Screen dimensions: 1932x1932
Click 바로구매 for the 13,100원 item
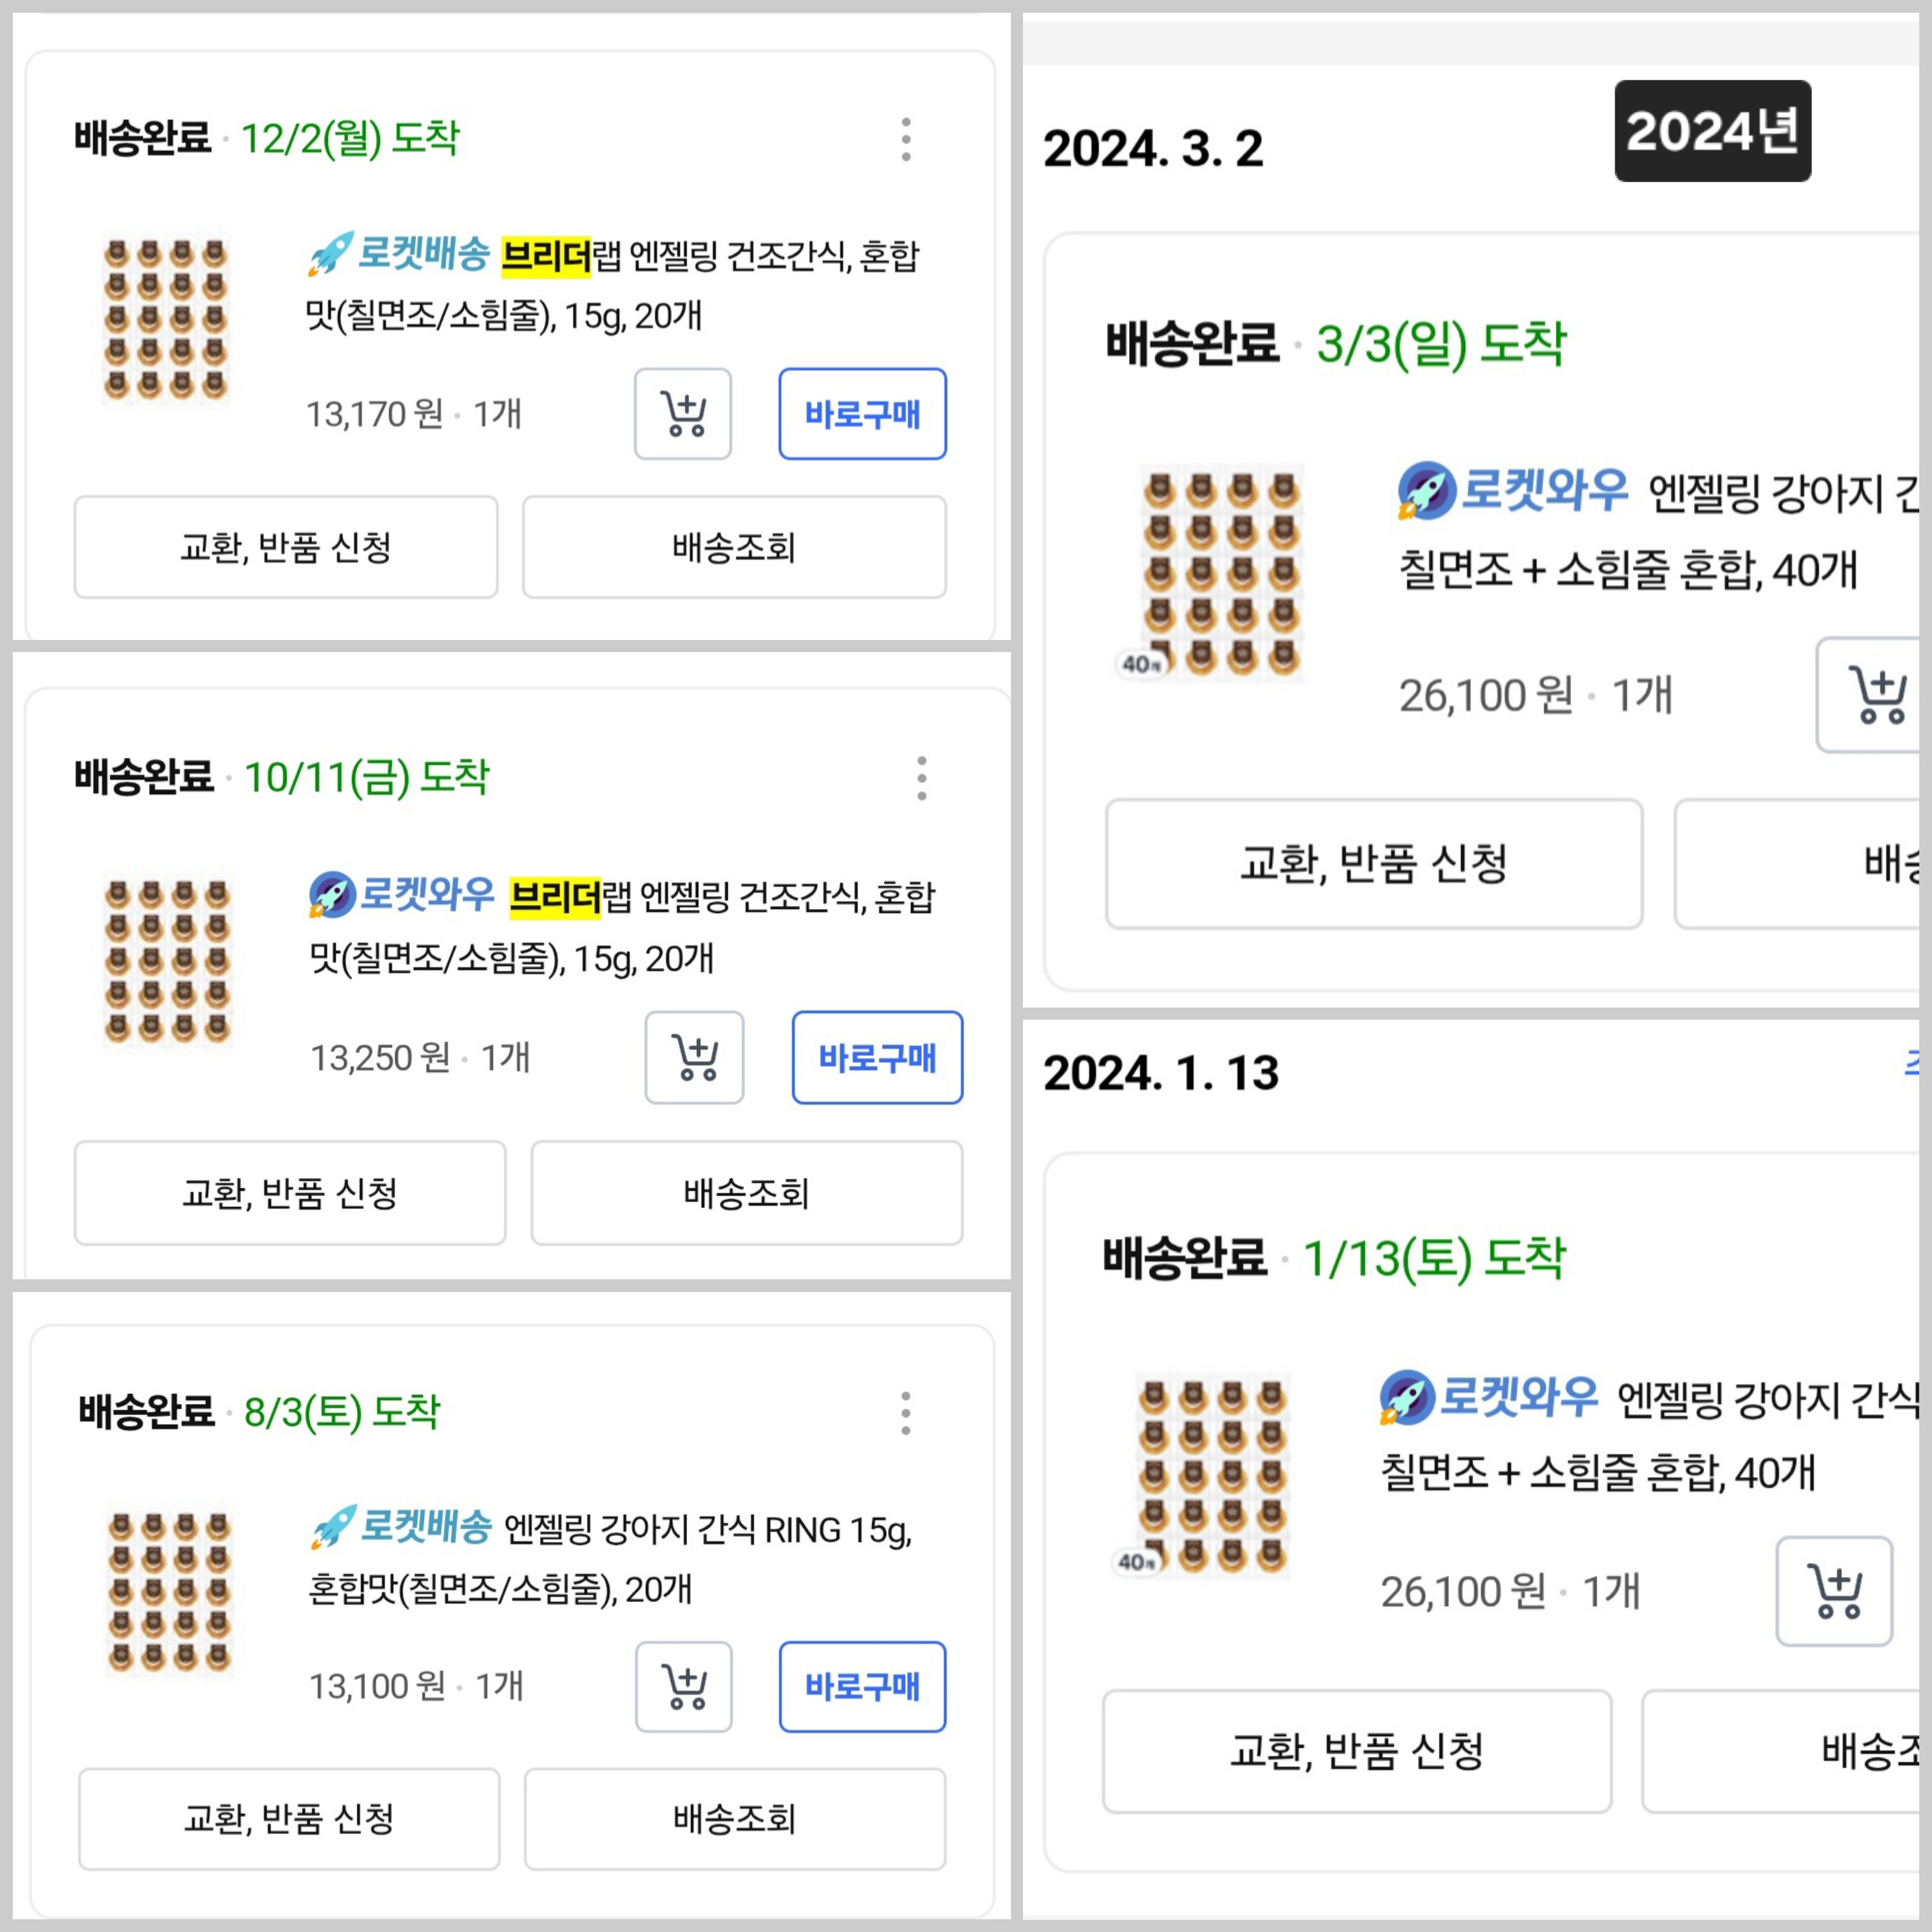coord(862,1687)
